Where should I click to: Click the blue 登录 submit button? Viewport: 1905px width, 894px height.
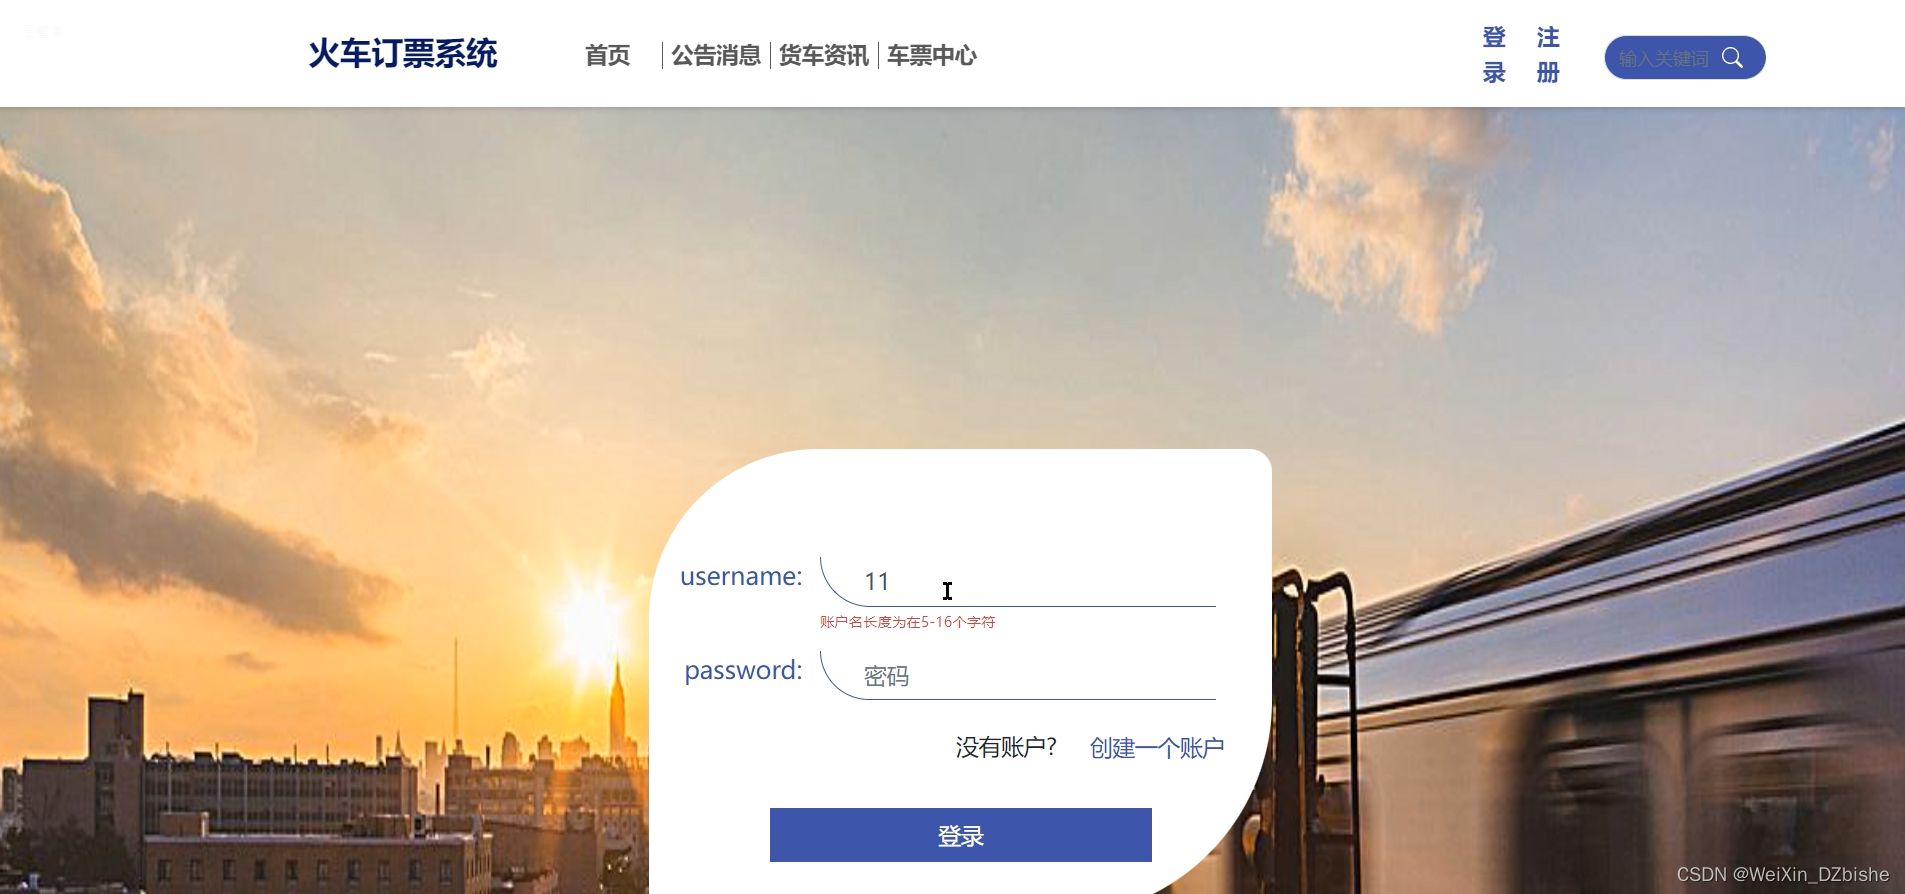(961, 835)
